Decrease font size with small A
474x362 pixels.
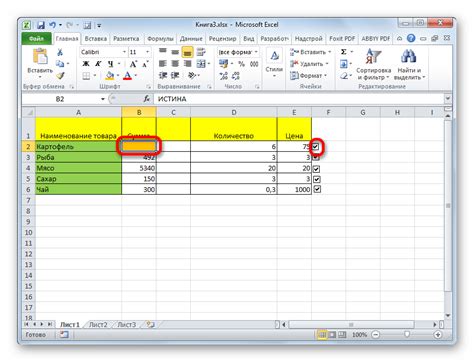145,64
